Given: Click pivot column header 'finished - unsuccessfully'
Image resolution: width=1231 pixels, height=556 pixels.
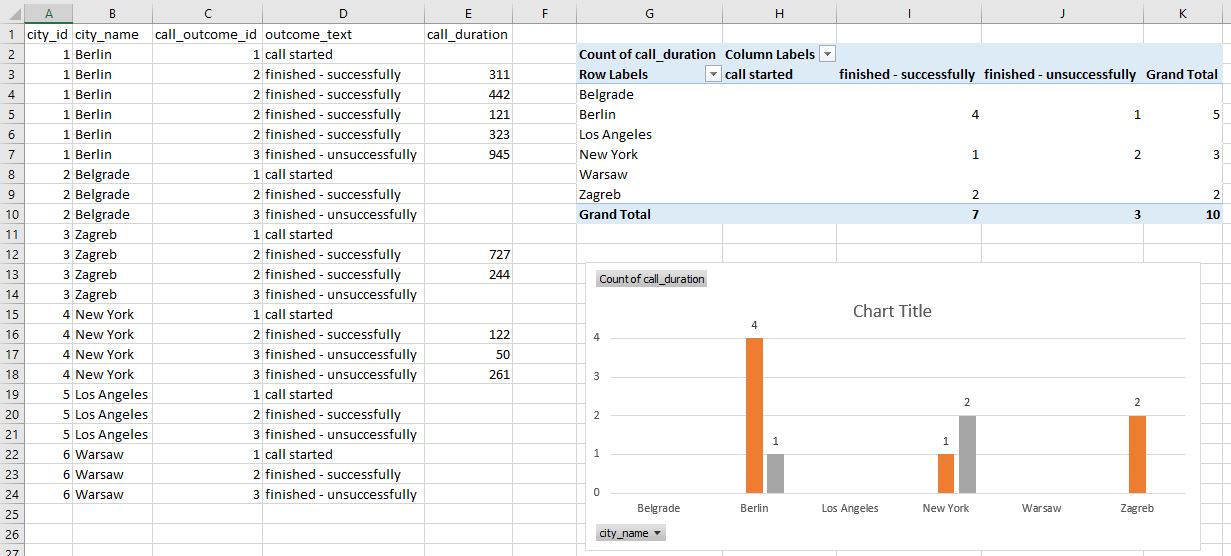Looking at the screenshot, I should pos(1060,74).
